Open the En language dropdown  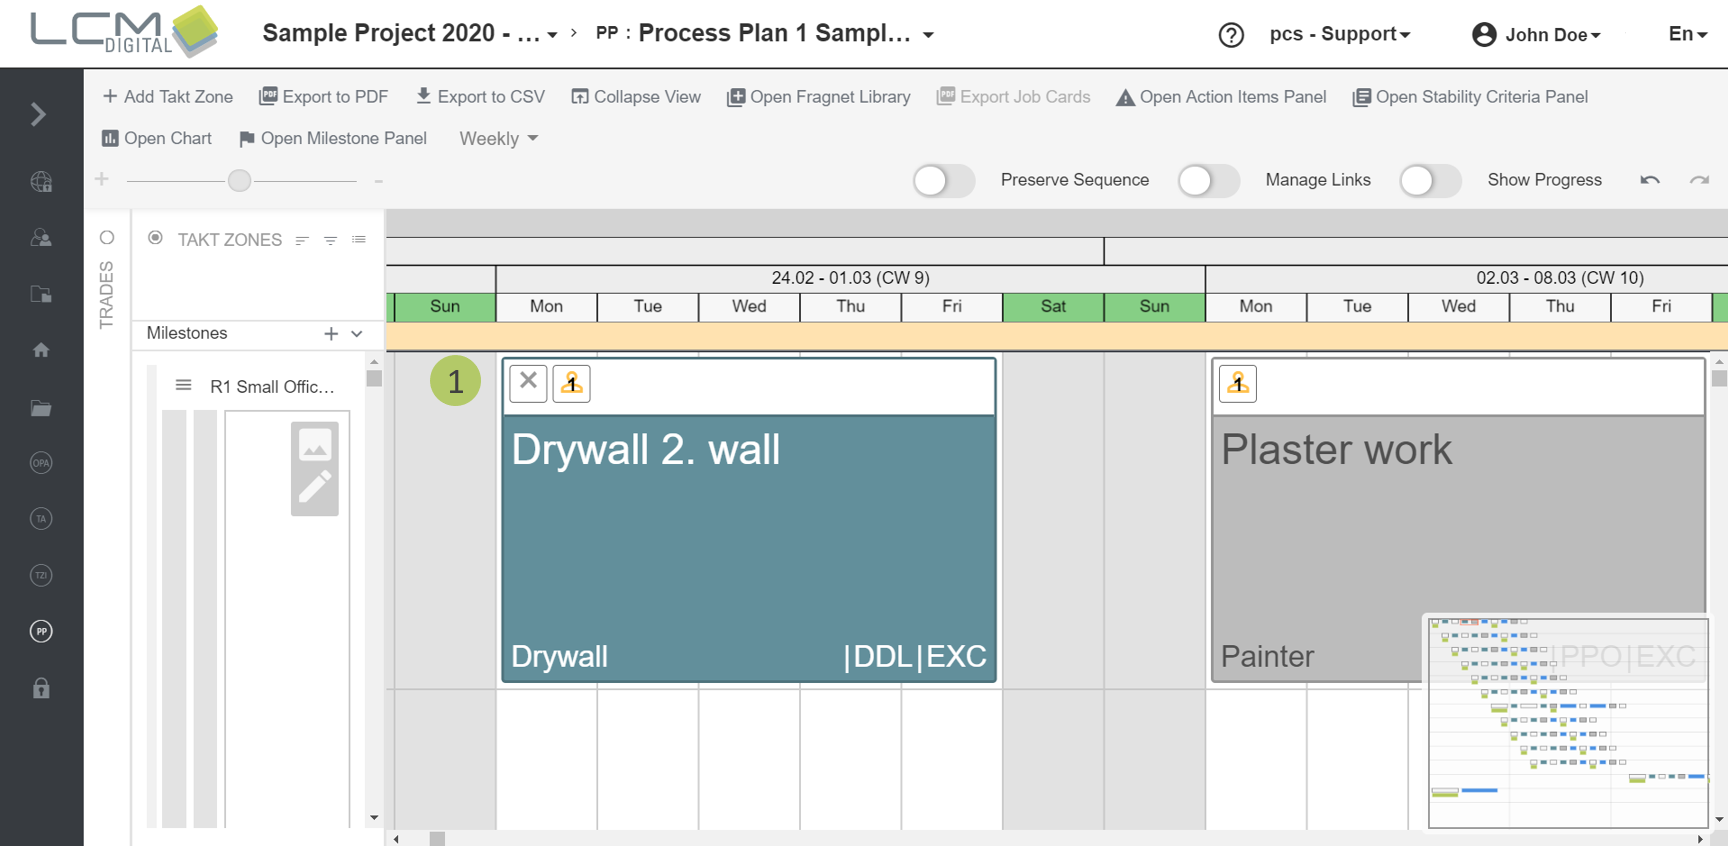pos(1687,34)
